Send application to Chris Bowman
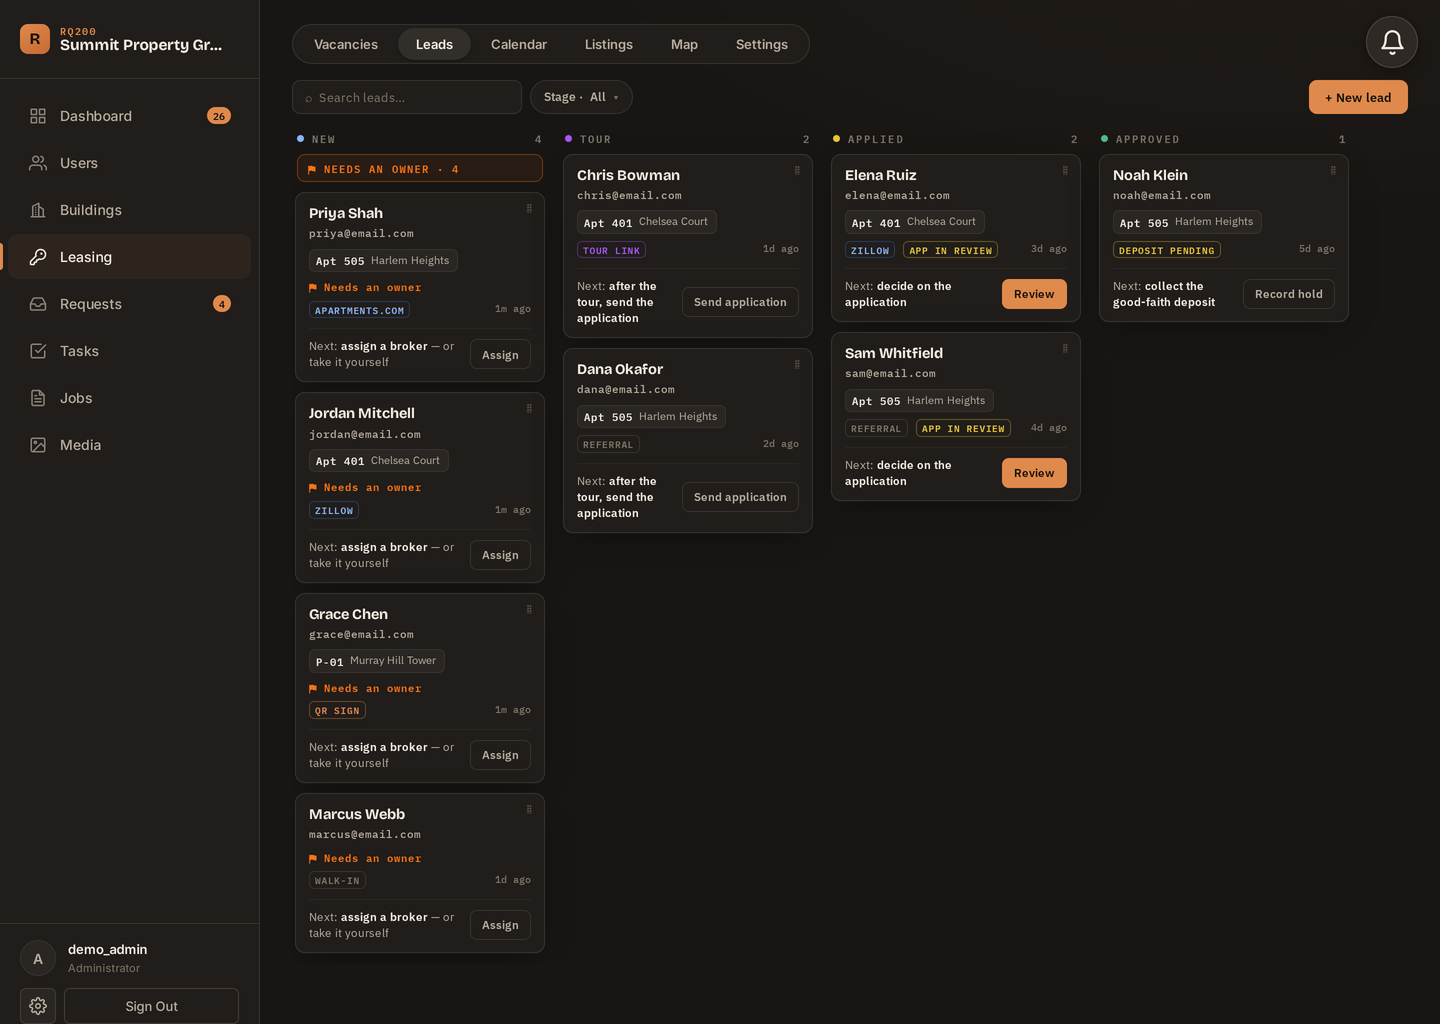The image size is (1440, 1024). [x=740, y=302]
